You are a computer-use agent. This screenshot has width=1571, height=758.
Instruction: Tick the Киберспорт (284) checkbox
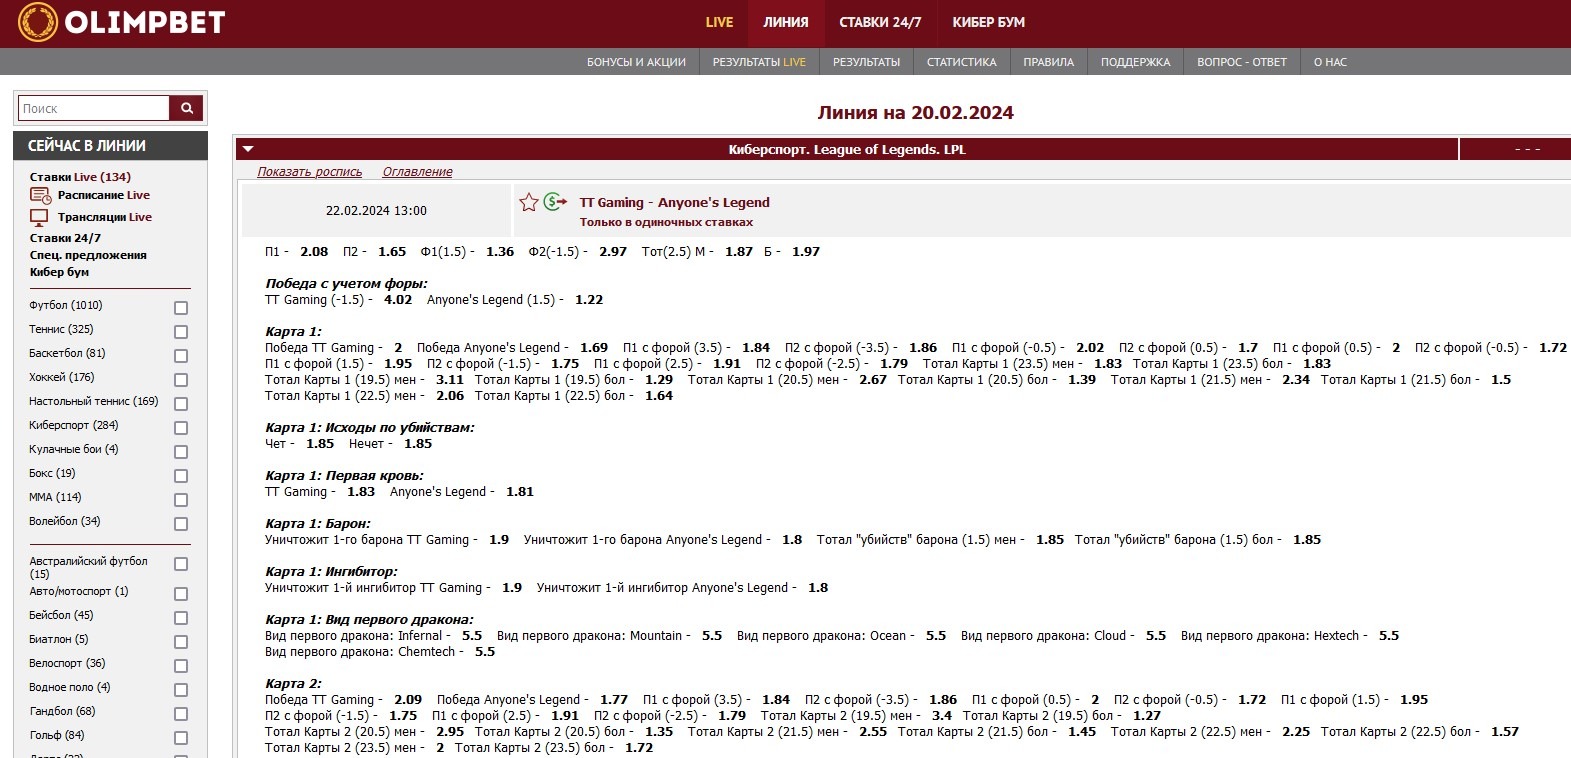[x=181, y=428]
